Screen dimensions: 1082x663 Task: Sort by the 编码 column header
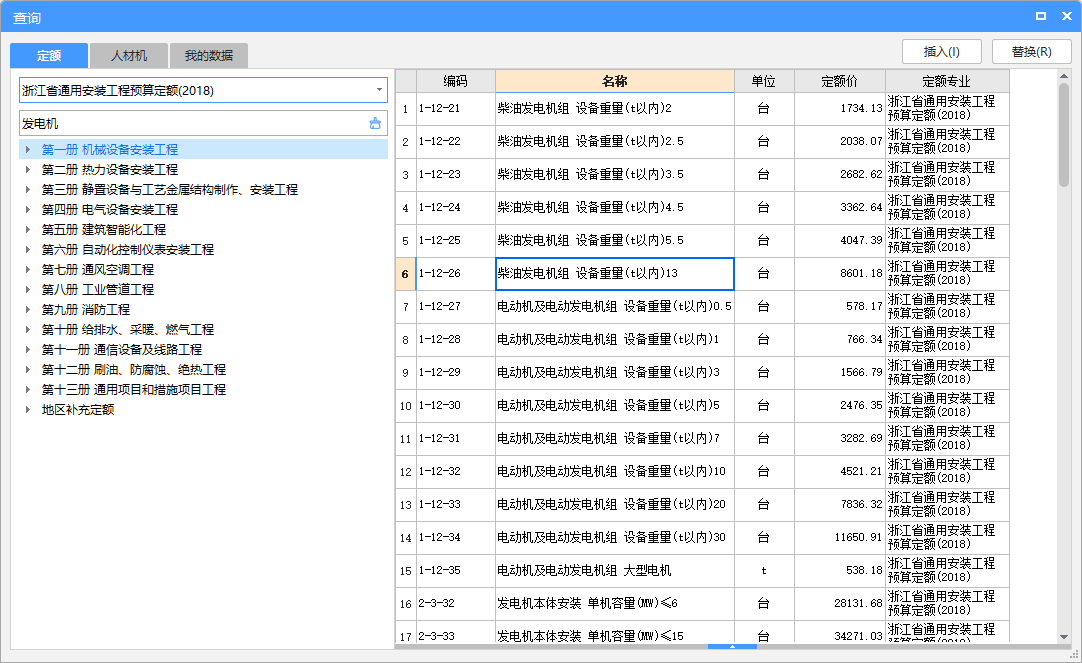(x=455, y=81)
